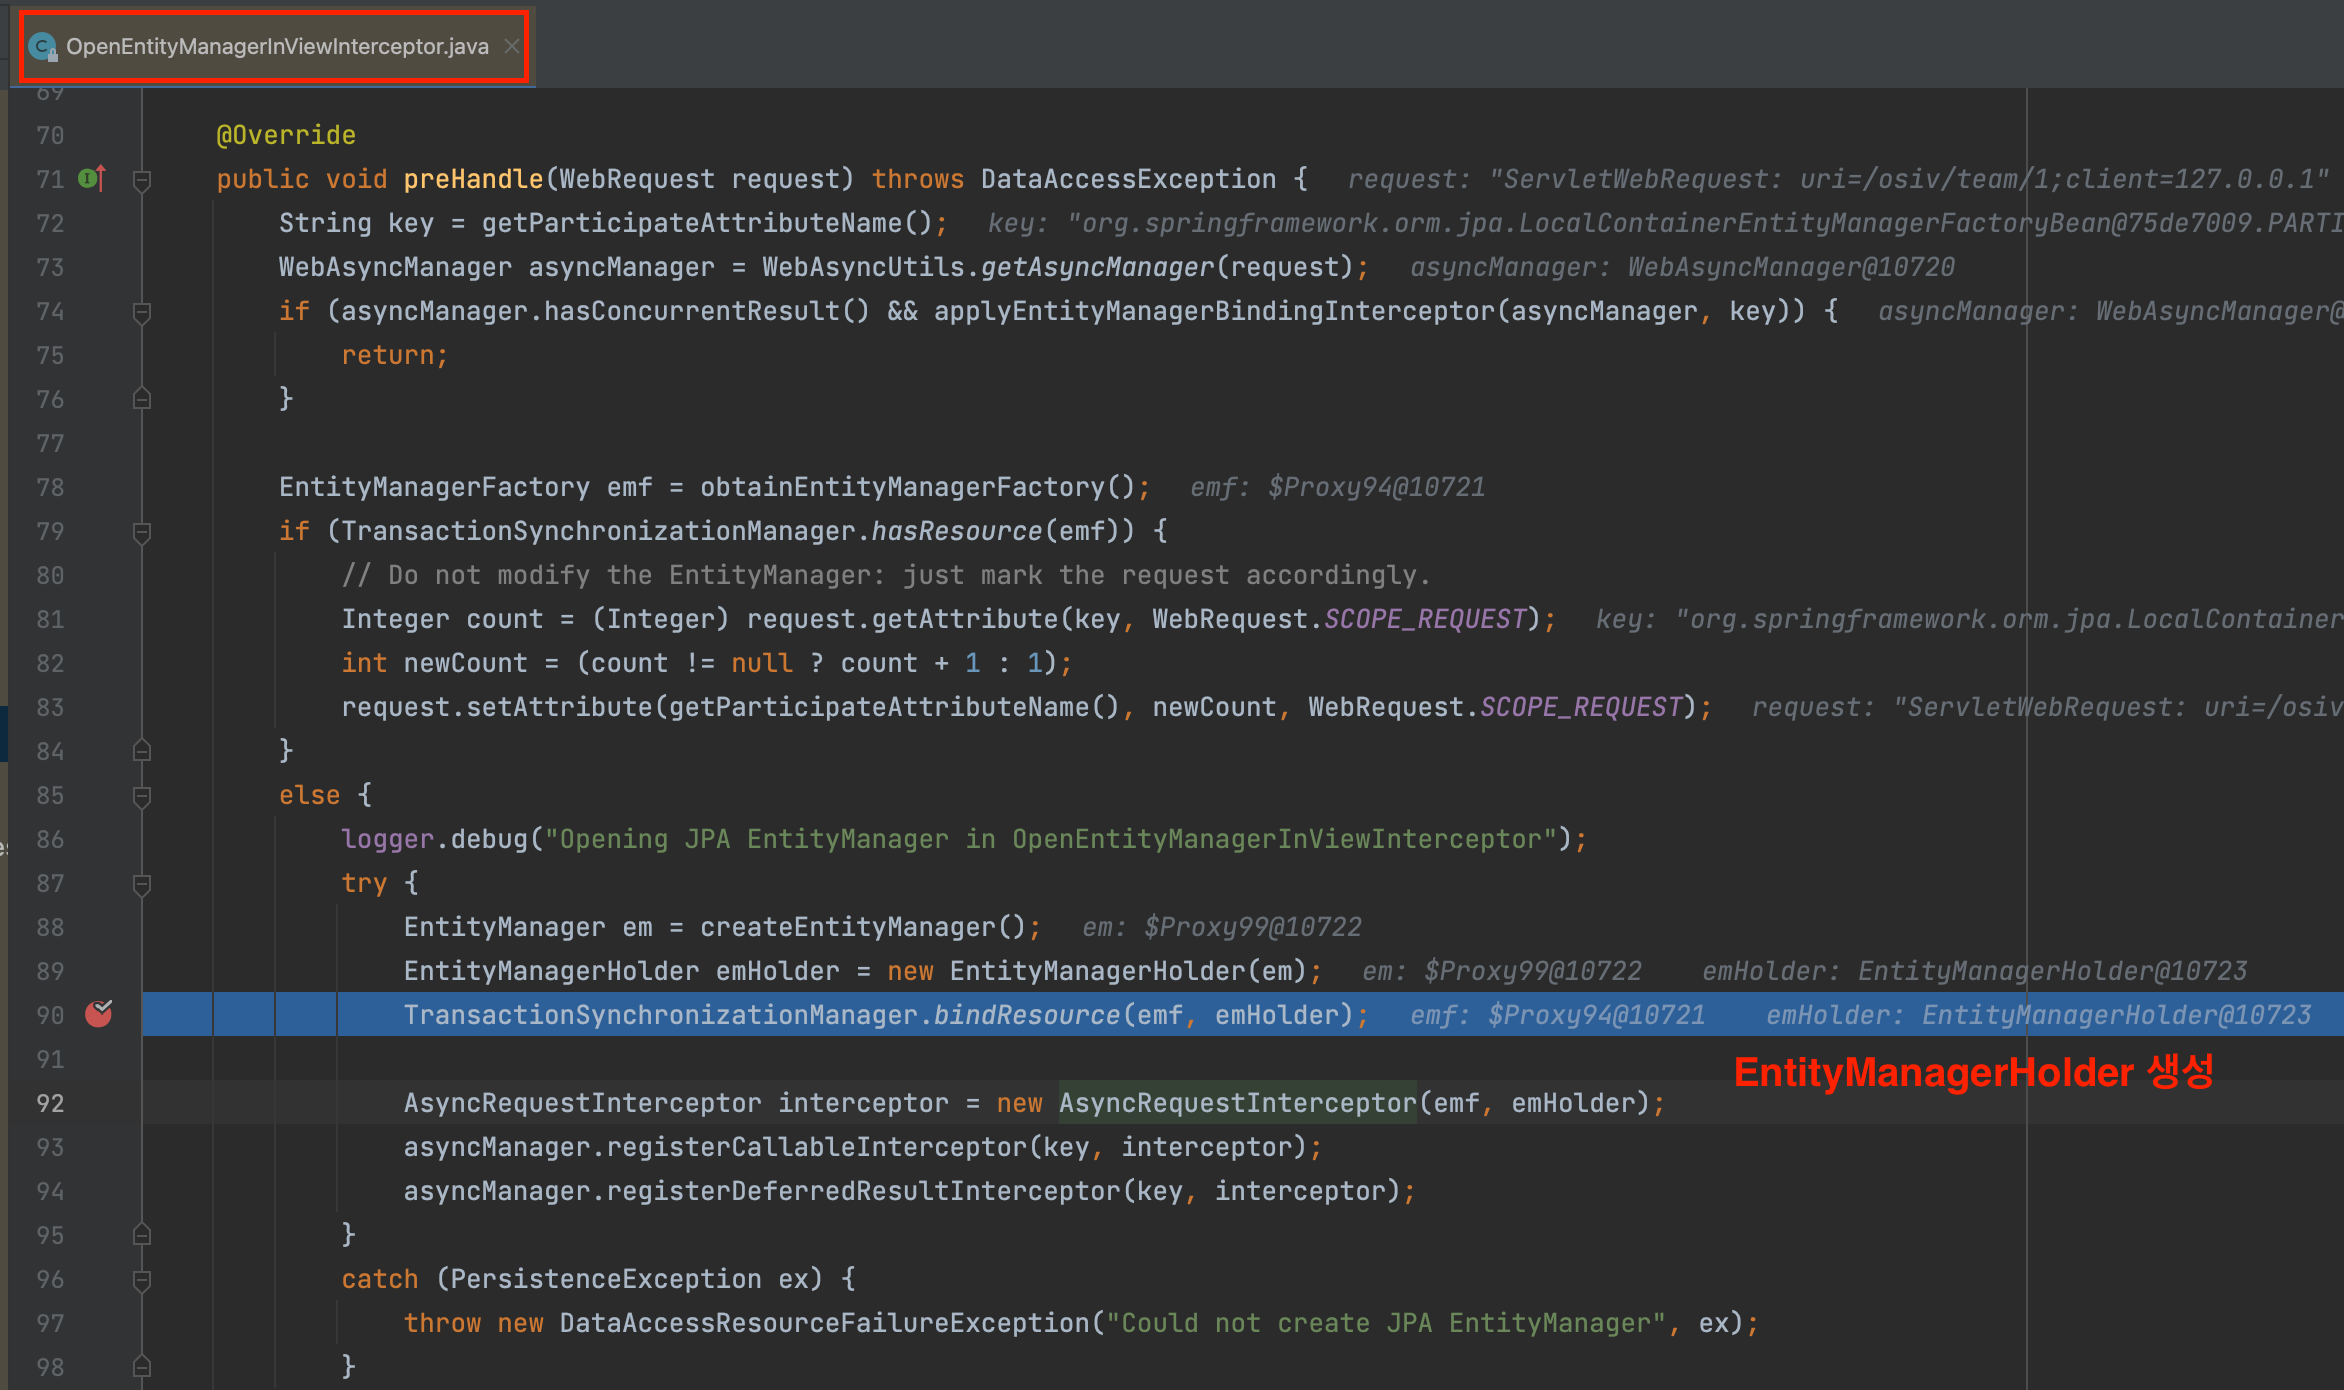Click the fold end marker on line 76
Viewport: 2344px width, 1390px height.
142,399
